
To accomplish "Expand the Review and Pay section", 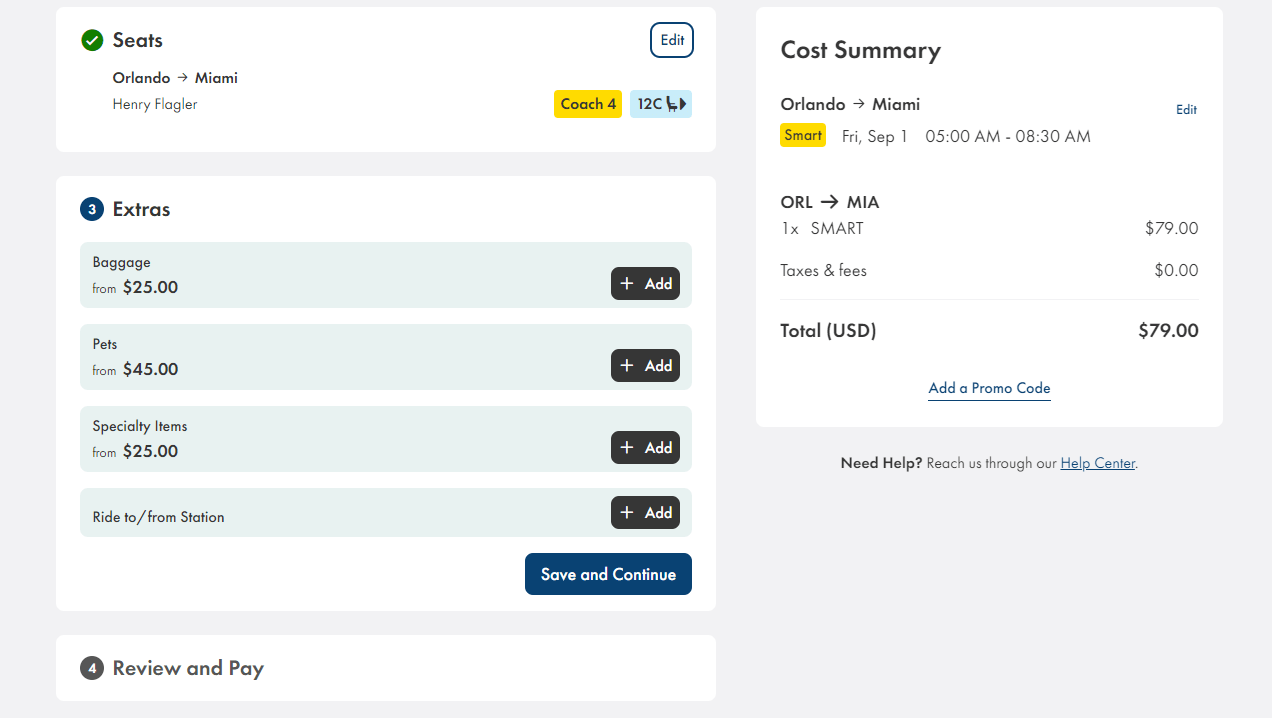I will pos(187,668).
